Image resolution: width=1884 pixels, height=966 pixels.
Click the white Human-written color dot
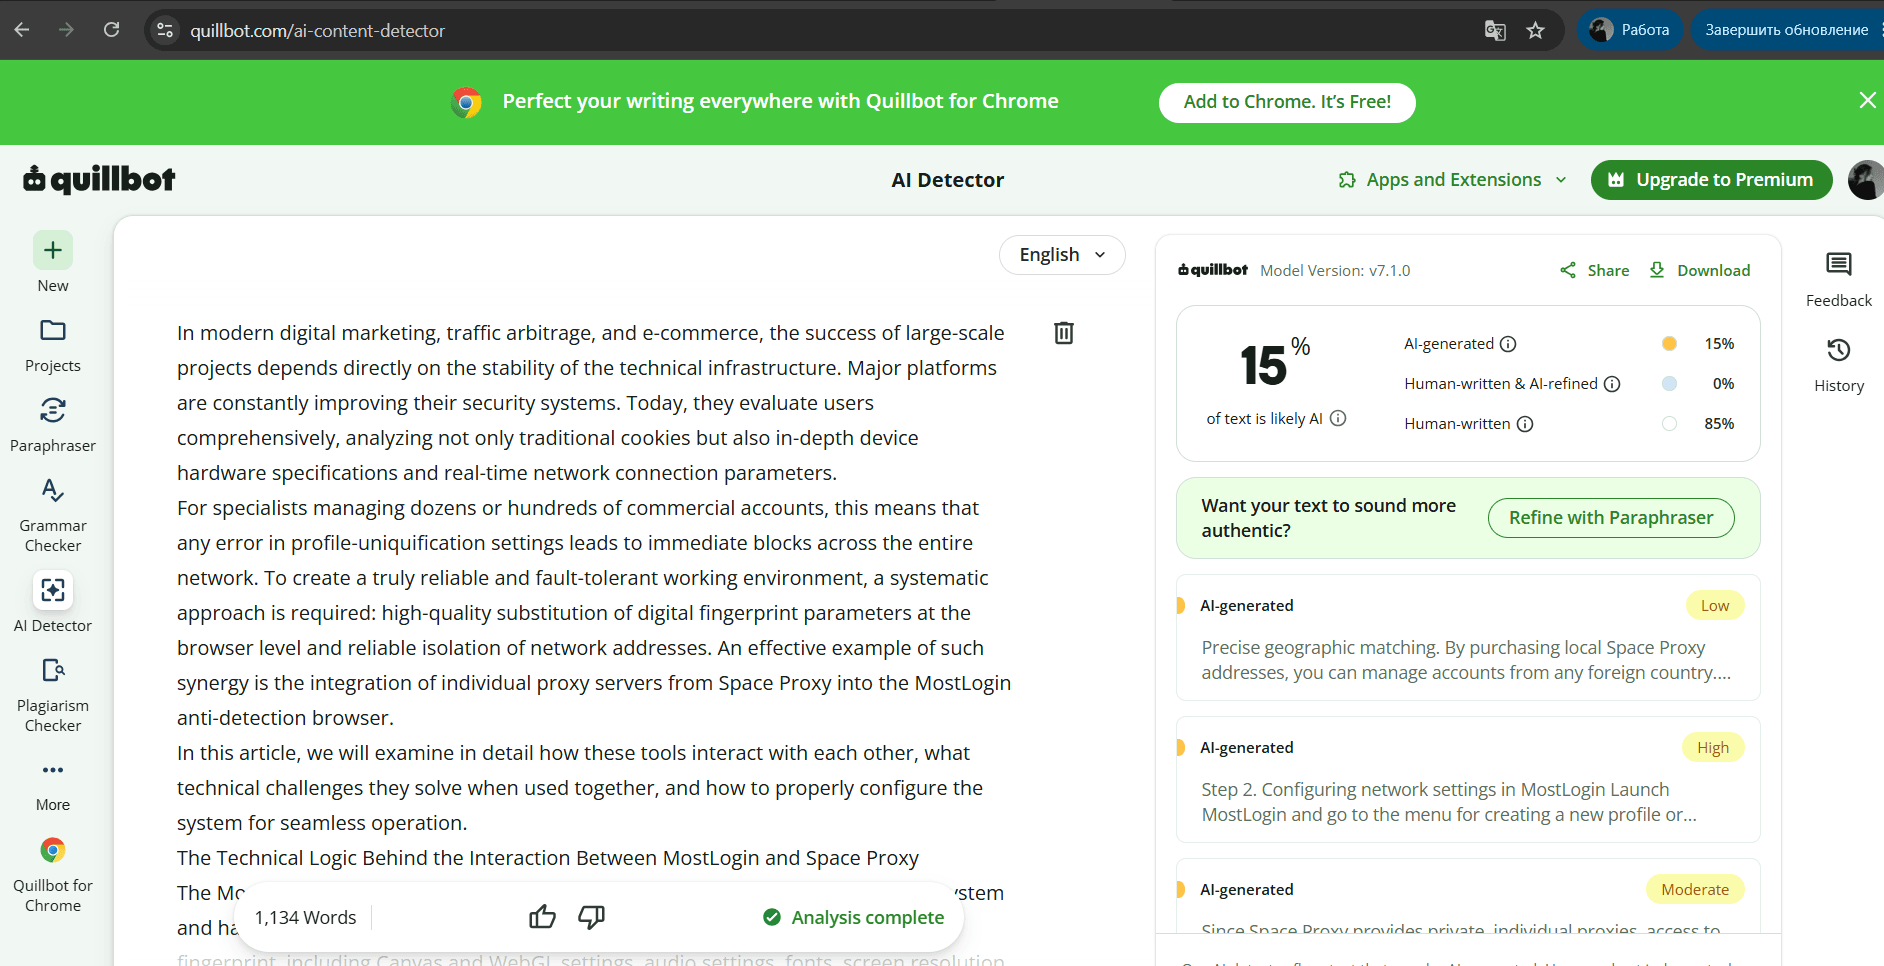pyautogui.click(x=1669, y=424)
